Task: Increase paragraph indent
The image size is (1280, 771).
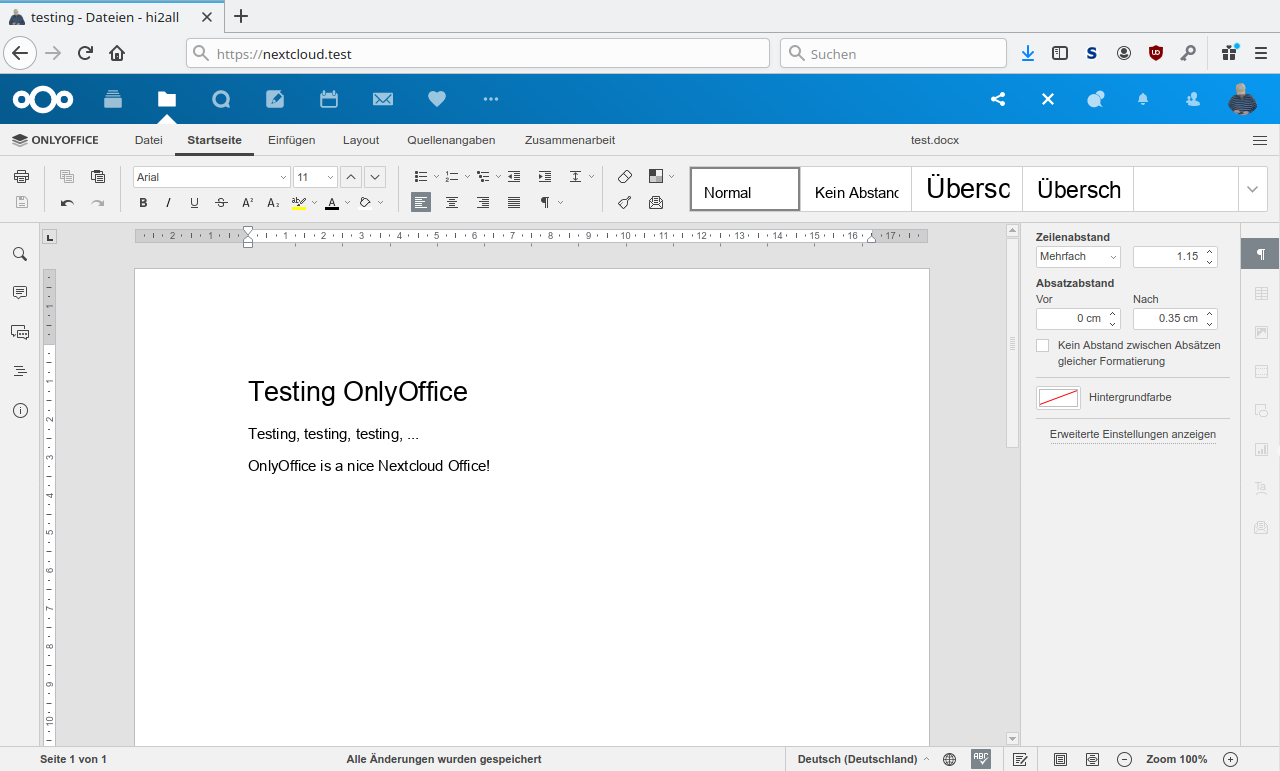Action: coord(544,177)
